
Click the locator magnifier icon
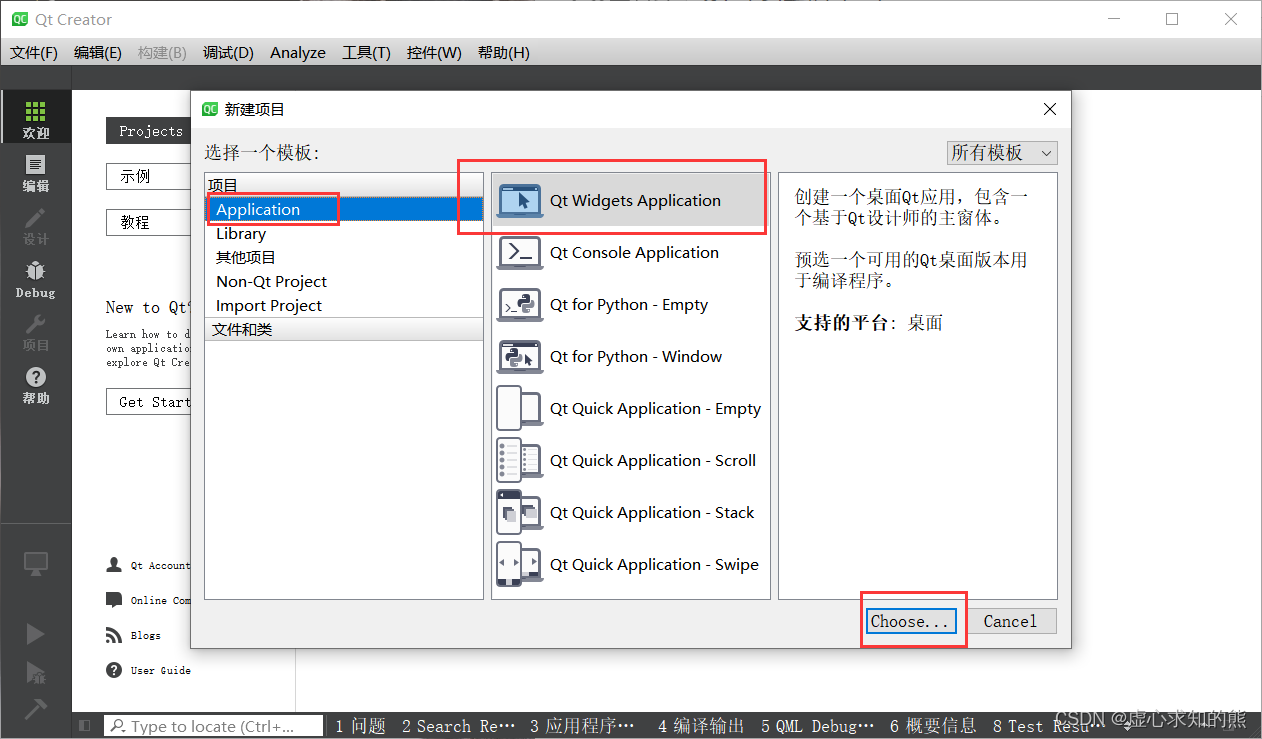(x=118, y=726)
